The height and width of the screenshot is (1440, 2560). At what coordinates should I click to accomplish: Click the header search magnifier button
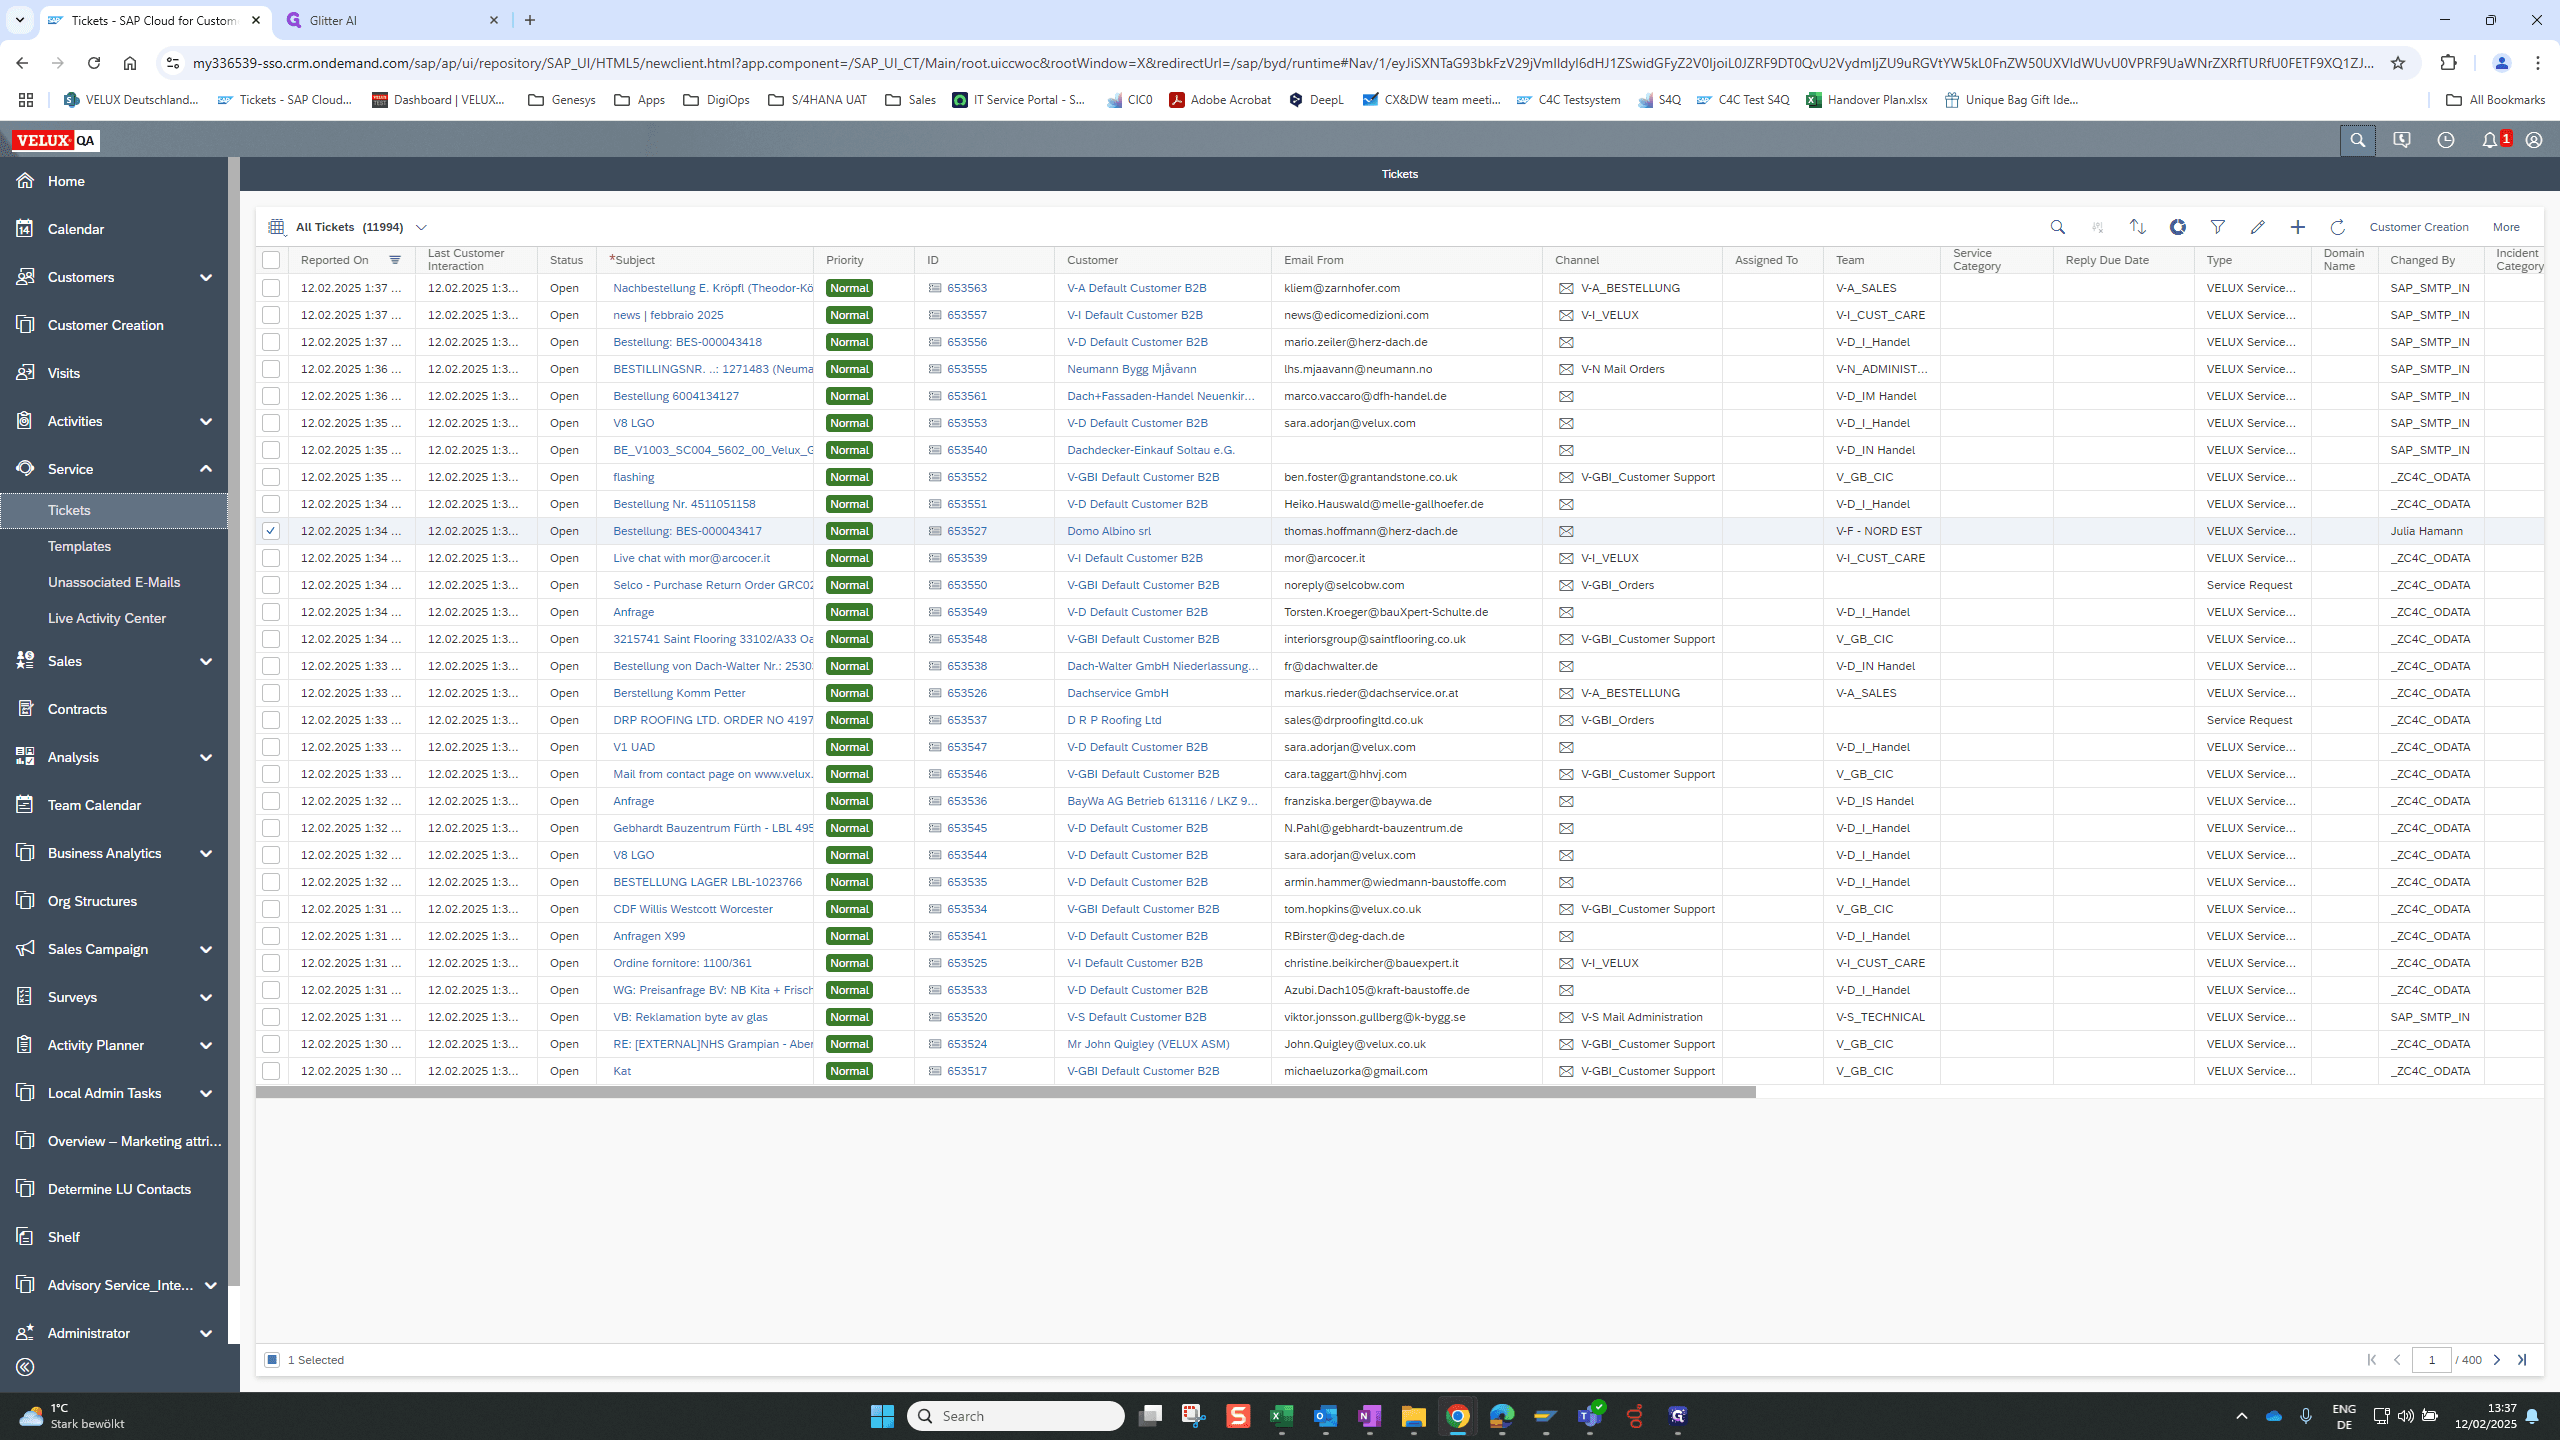(2357, 140)
